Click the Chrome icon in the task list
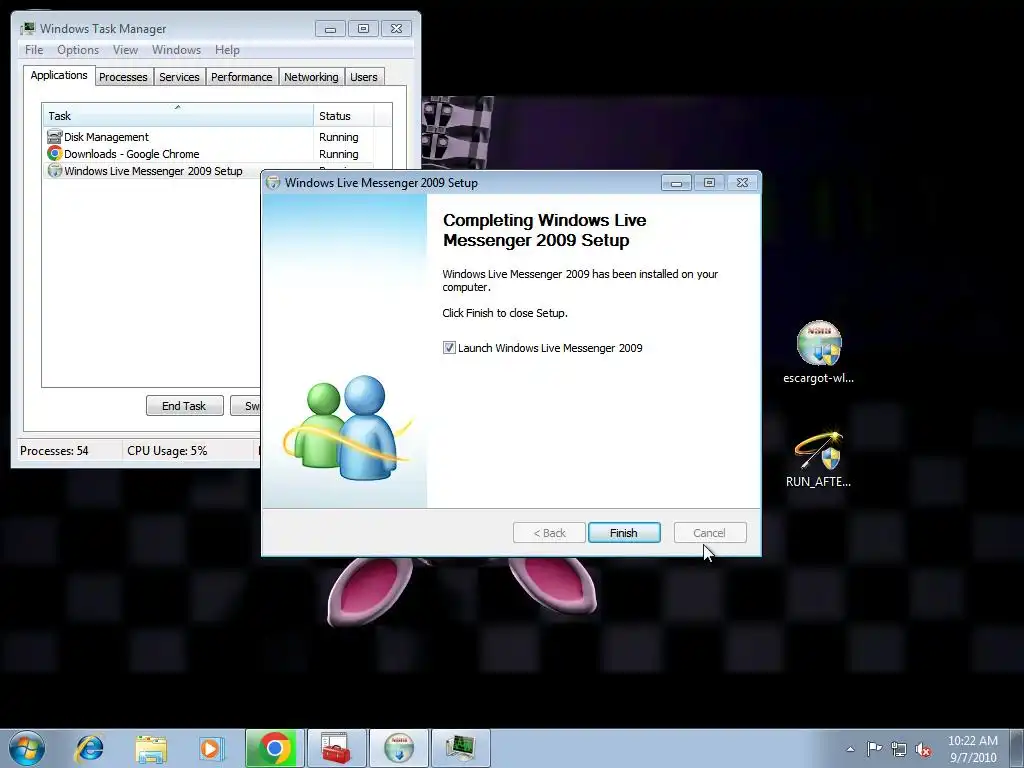The height and width of the screenshot is (768, 1024). [54, 153]
